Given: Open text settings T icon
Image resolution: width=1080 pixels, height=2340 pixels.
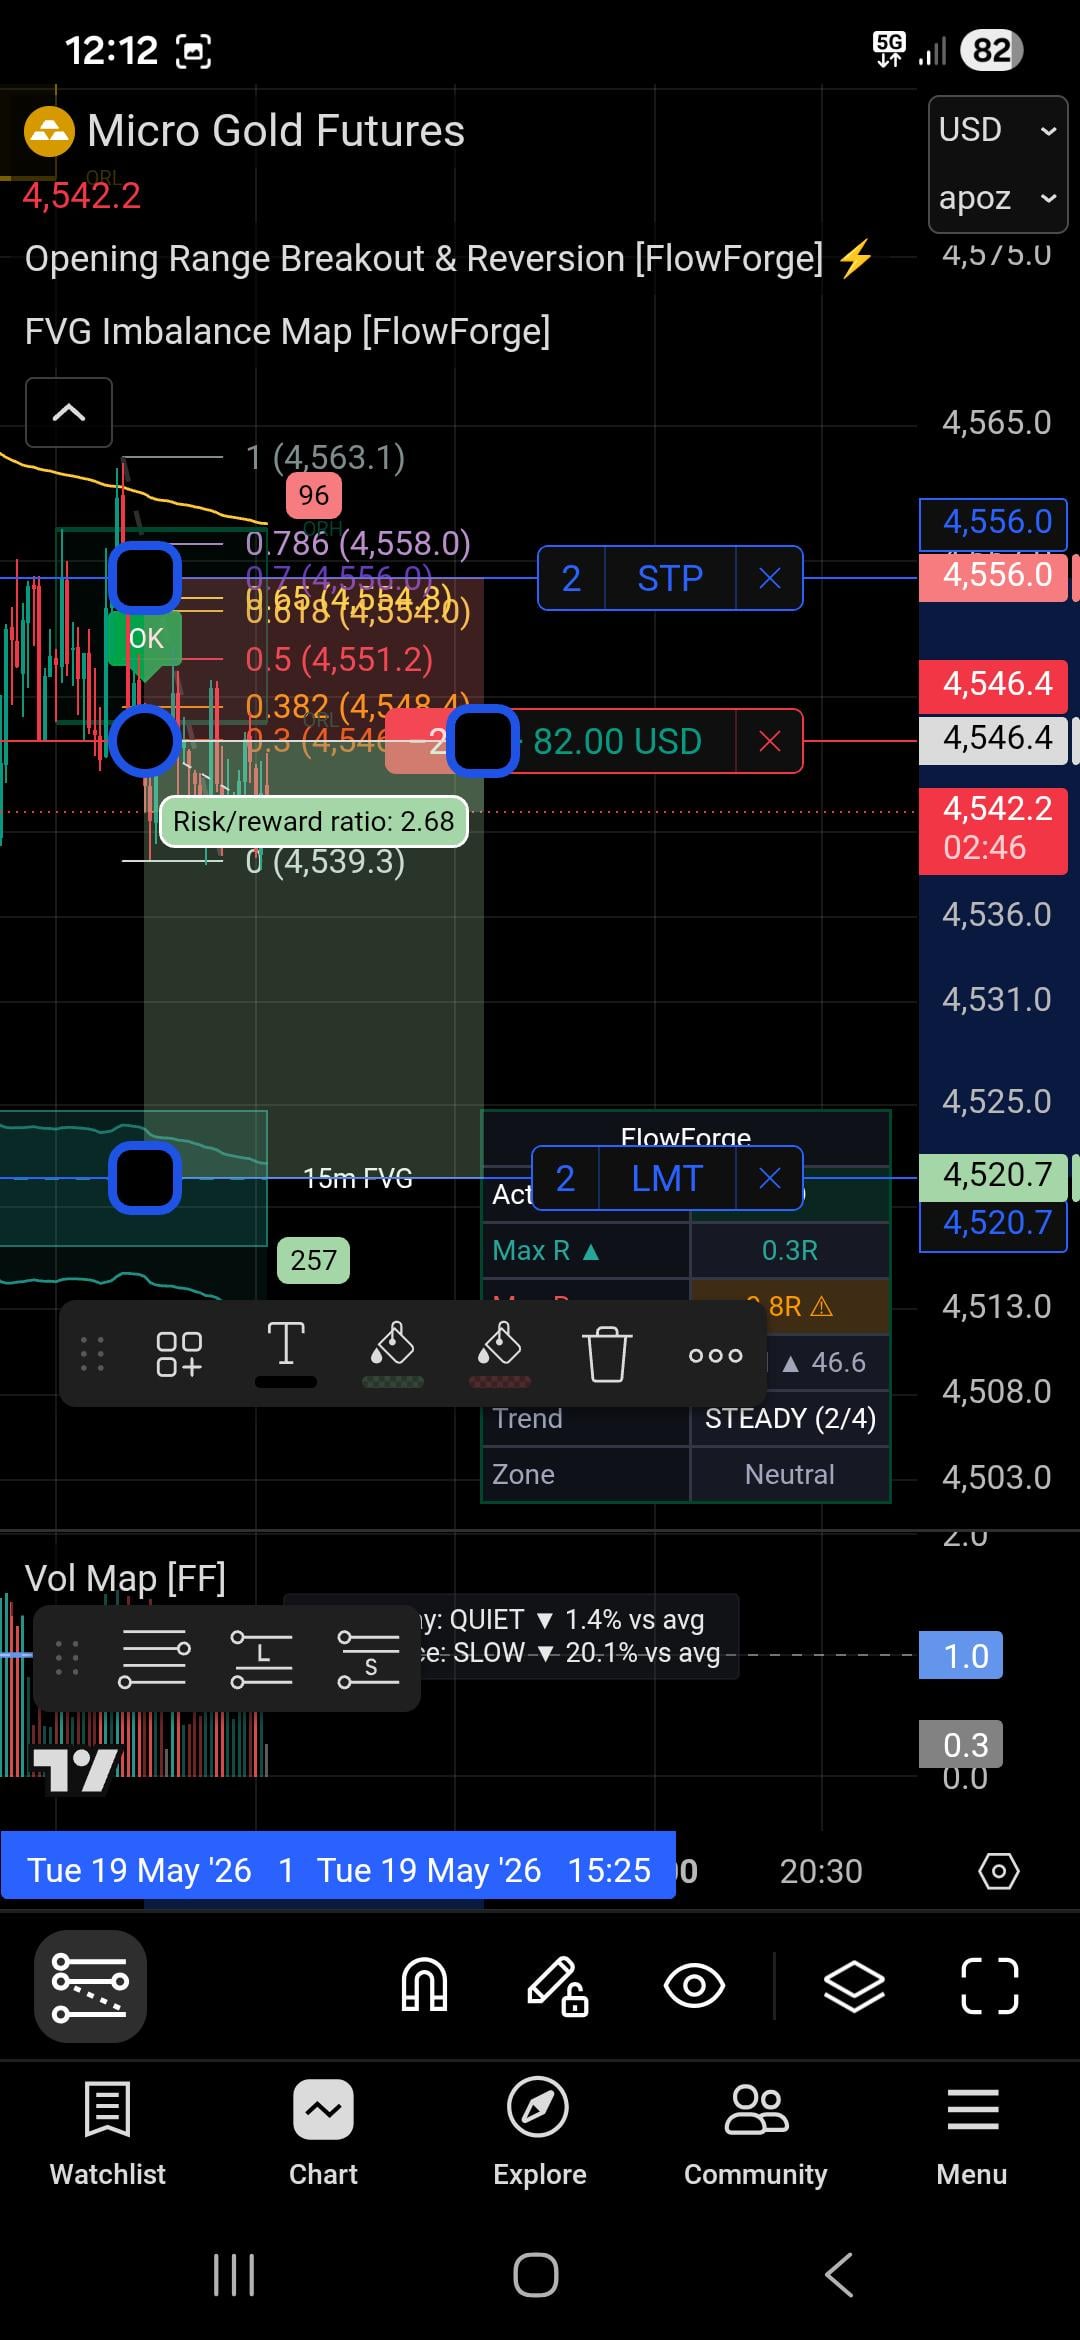Looking at the screenshot, I should pos(286,1353).
